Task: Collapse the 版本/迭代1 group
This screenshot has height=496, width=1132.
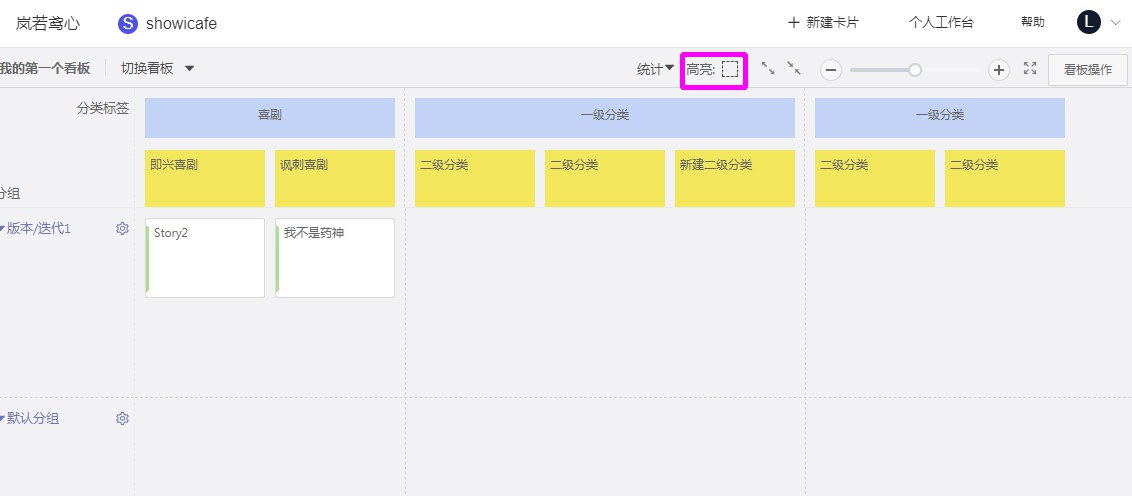Action: pyautogui.click(x=3, y=229)
